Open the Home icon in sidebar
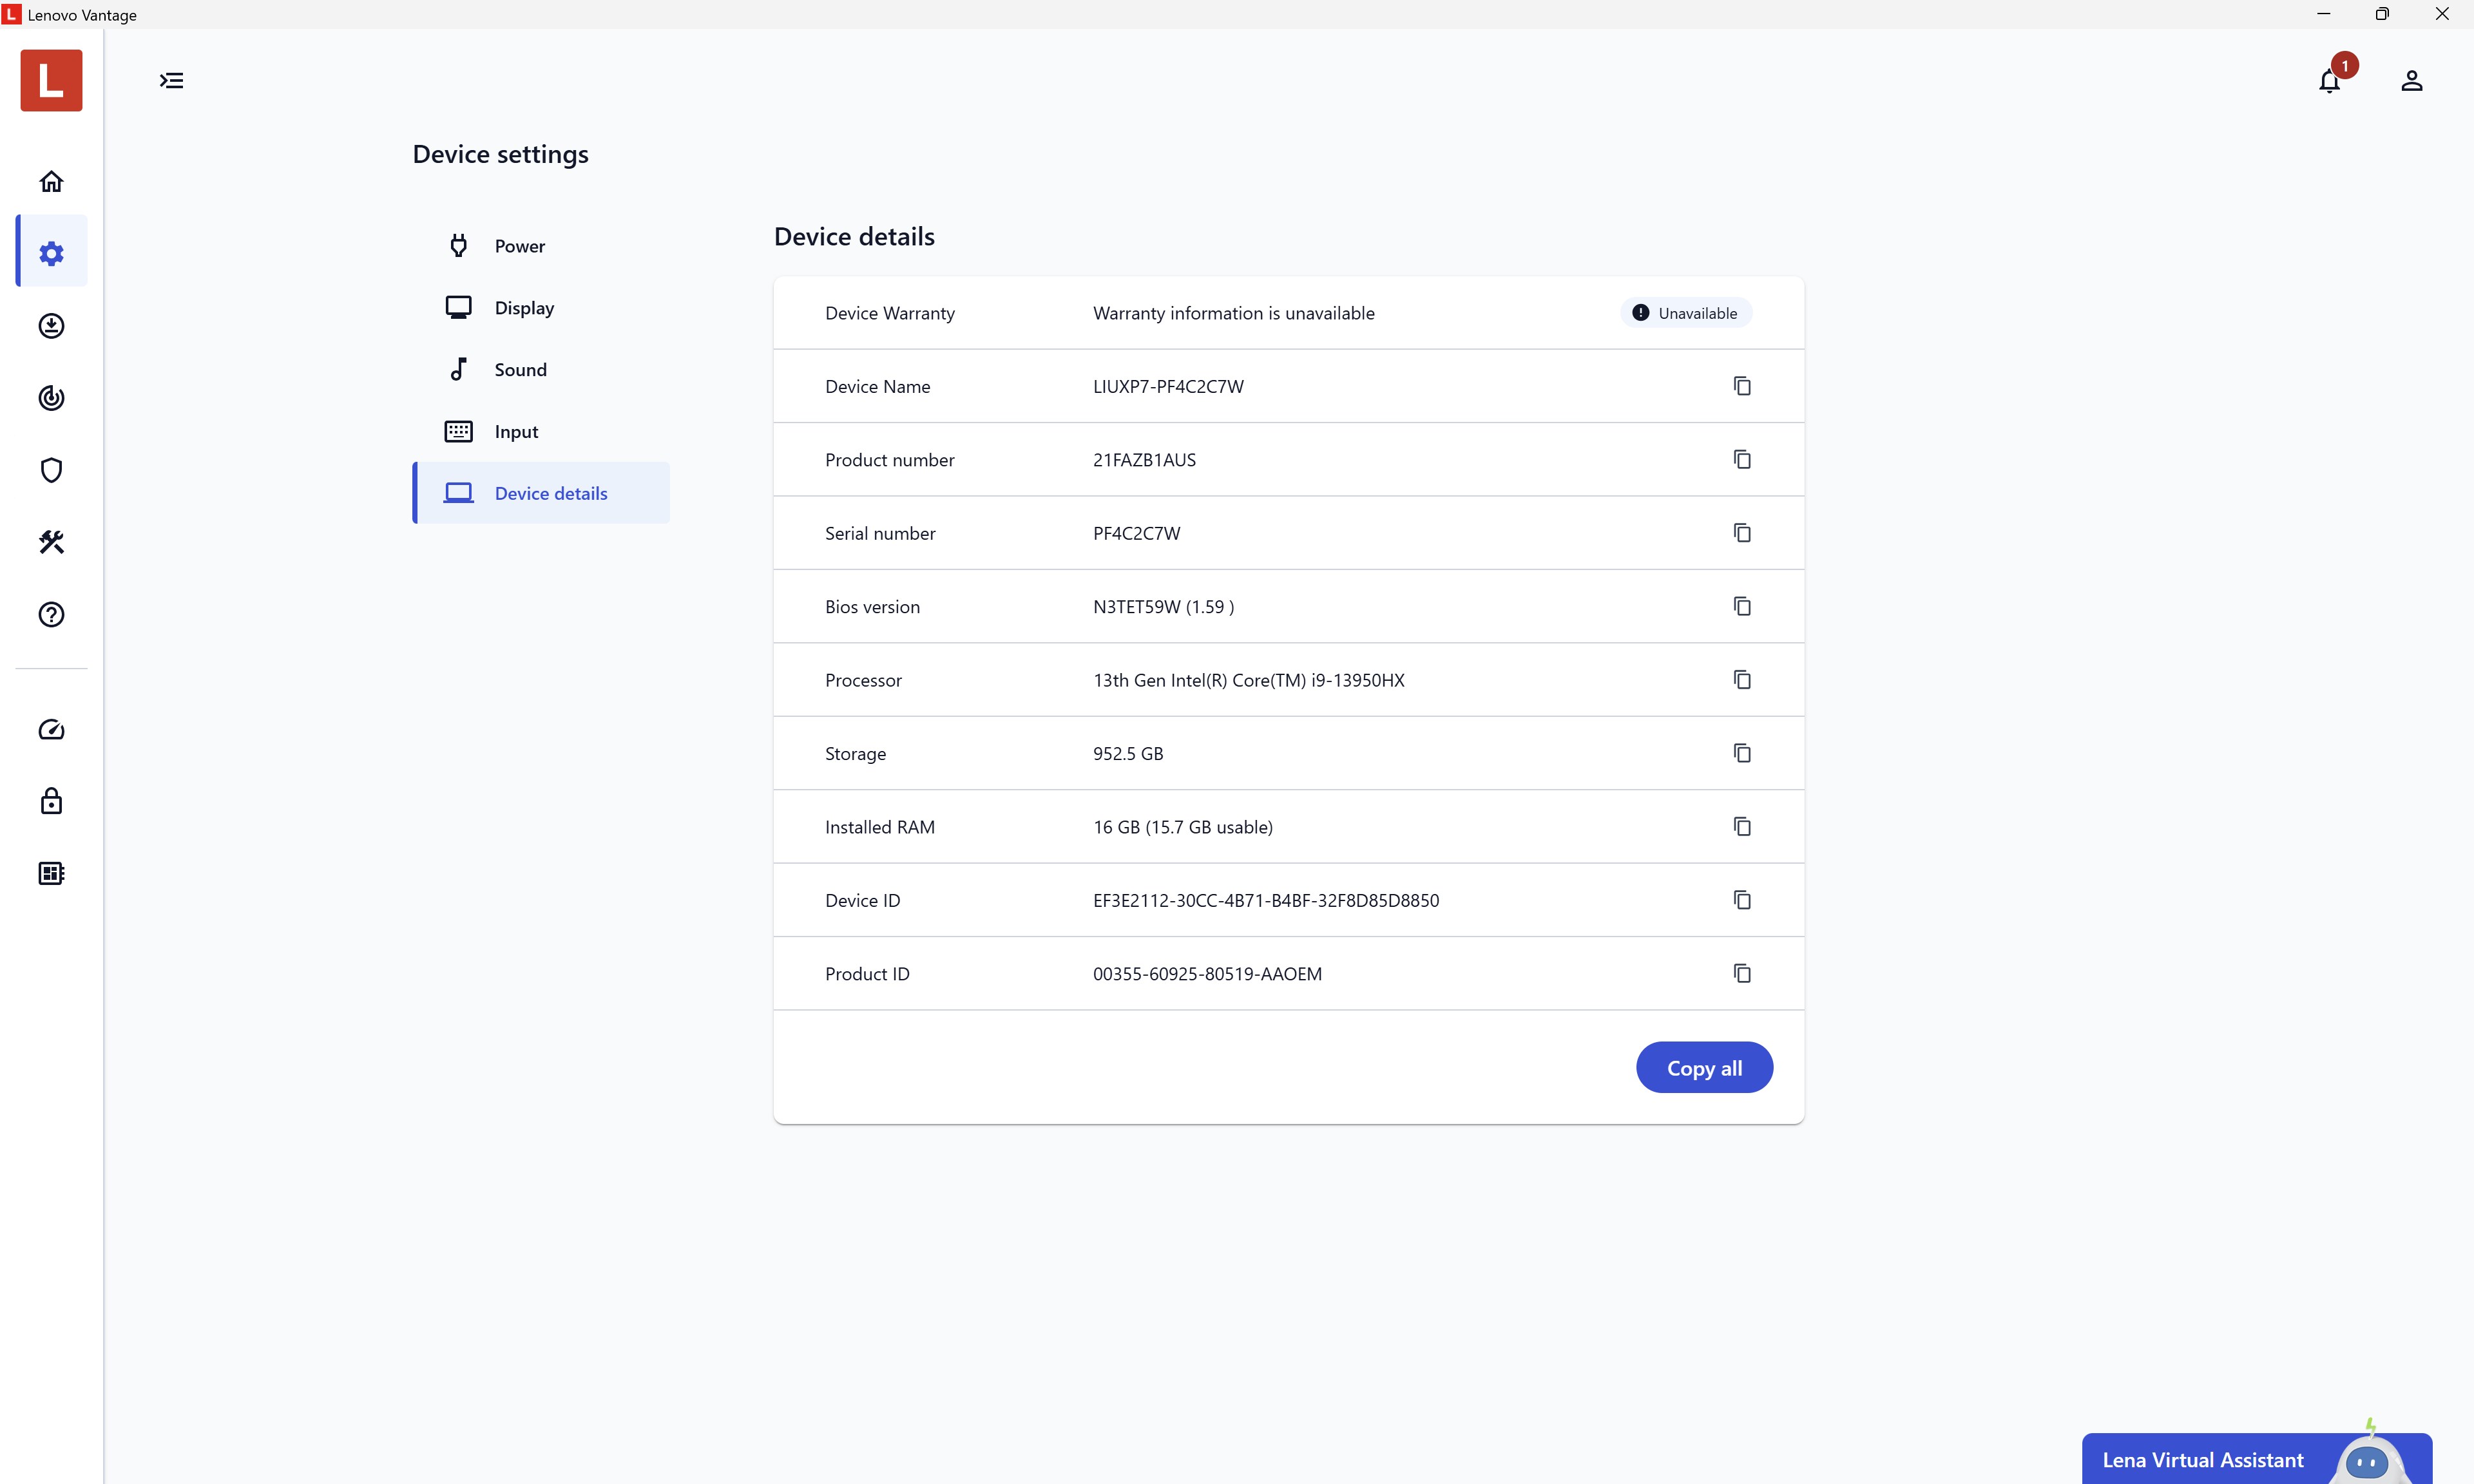The width and height of the screenshot is (2474, 1484). pyautogui.click(x=51, y=181)
